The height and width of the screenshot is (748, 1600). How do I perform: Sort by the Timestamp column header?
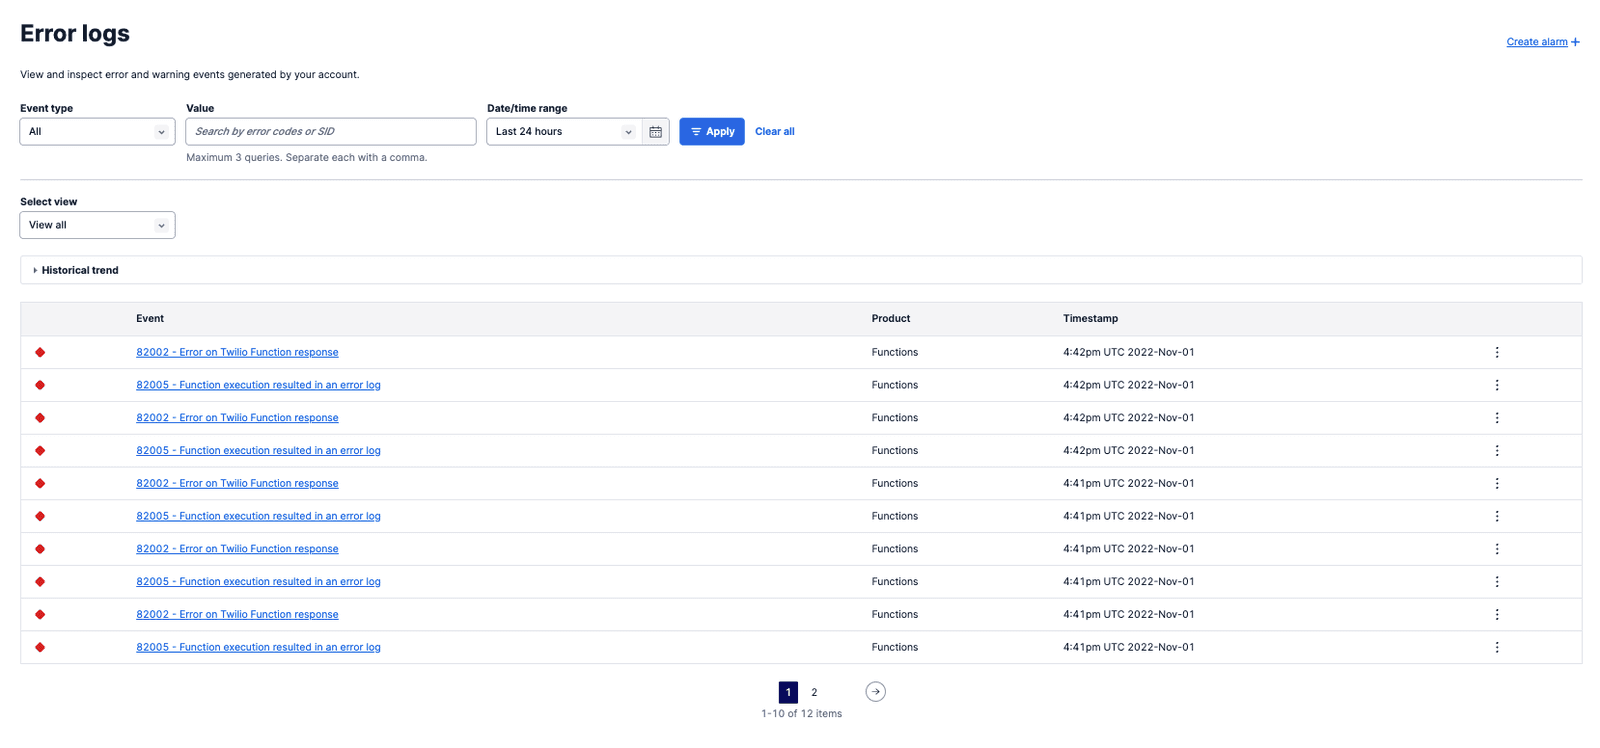coord(1090,319)
